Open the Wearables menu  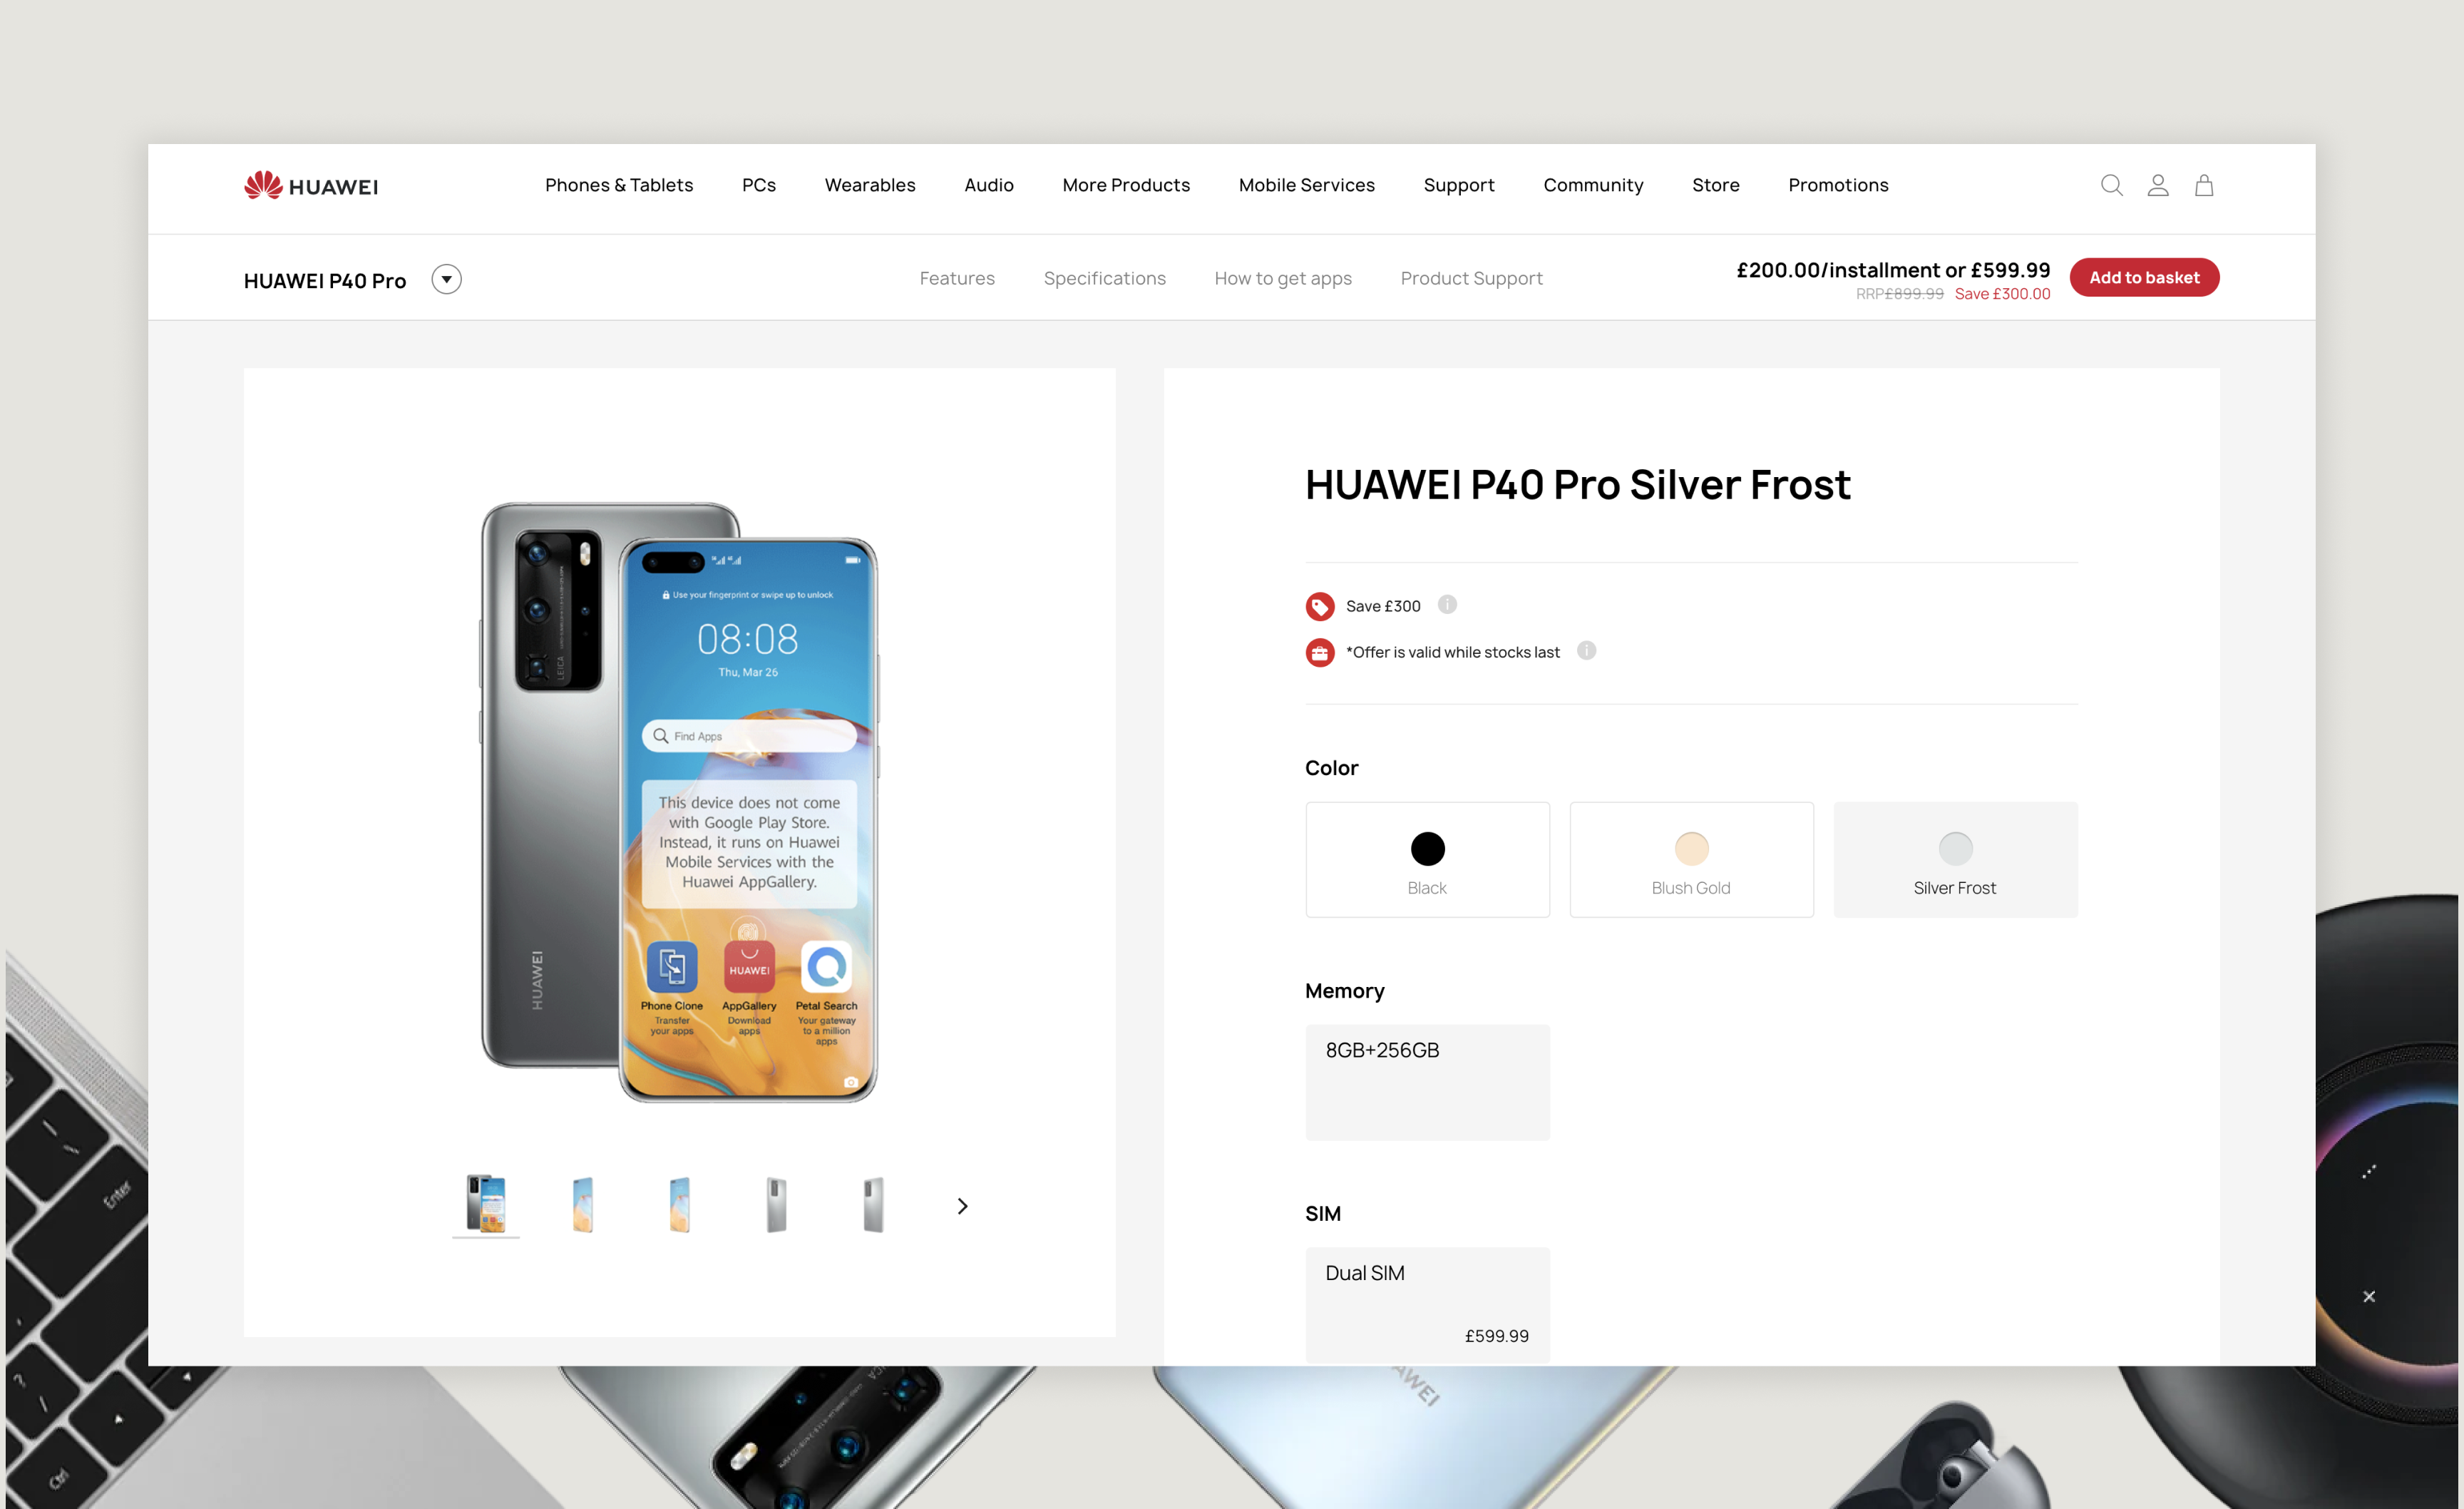(x=870, y=185)
